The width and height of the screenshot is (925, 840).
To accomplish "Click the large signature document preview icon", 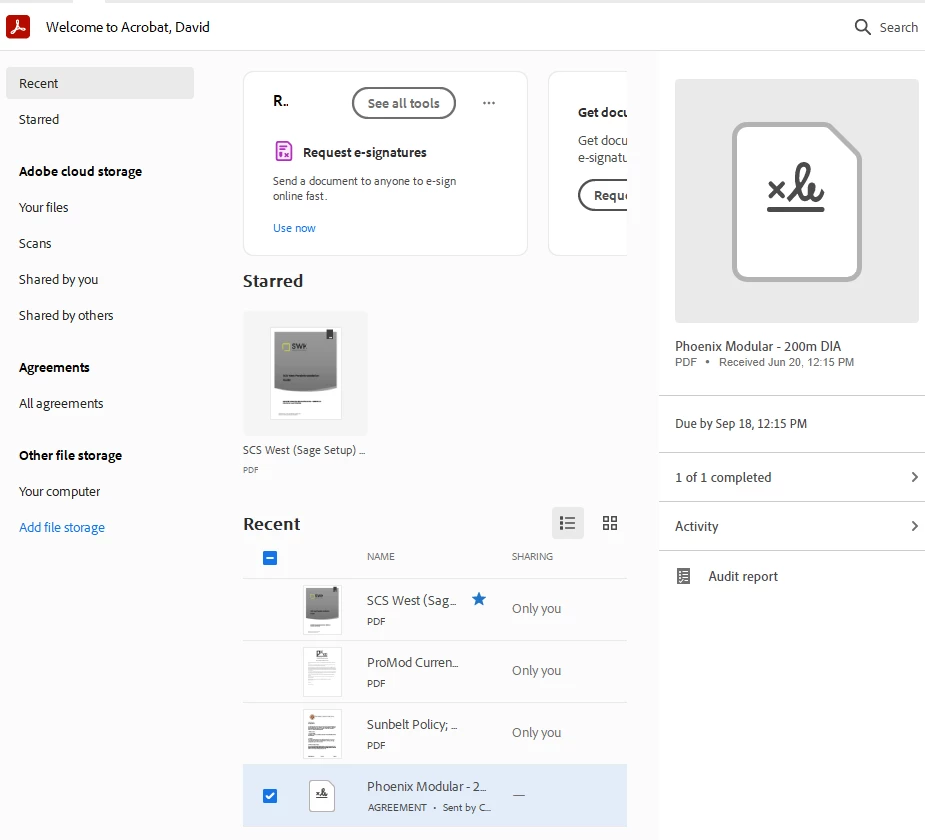I will pos(796,202).
